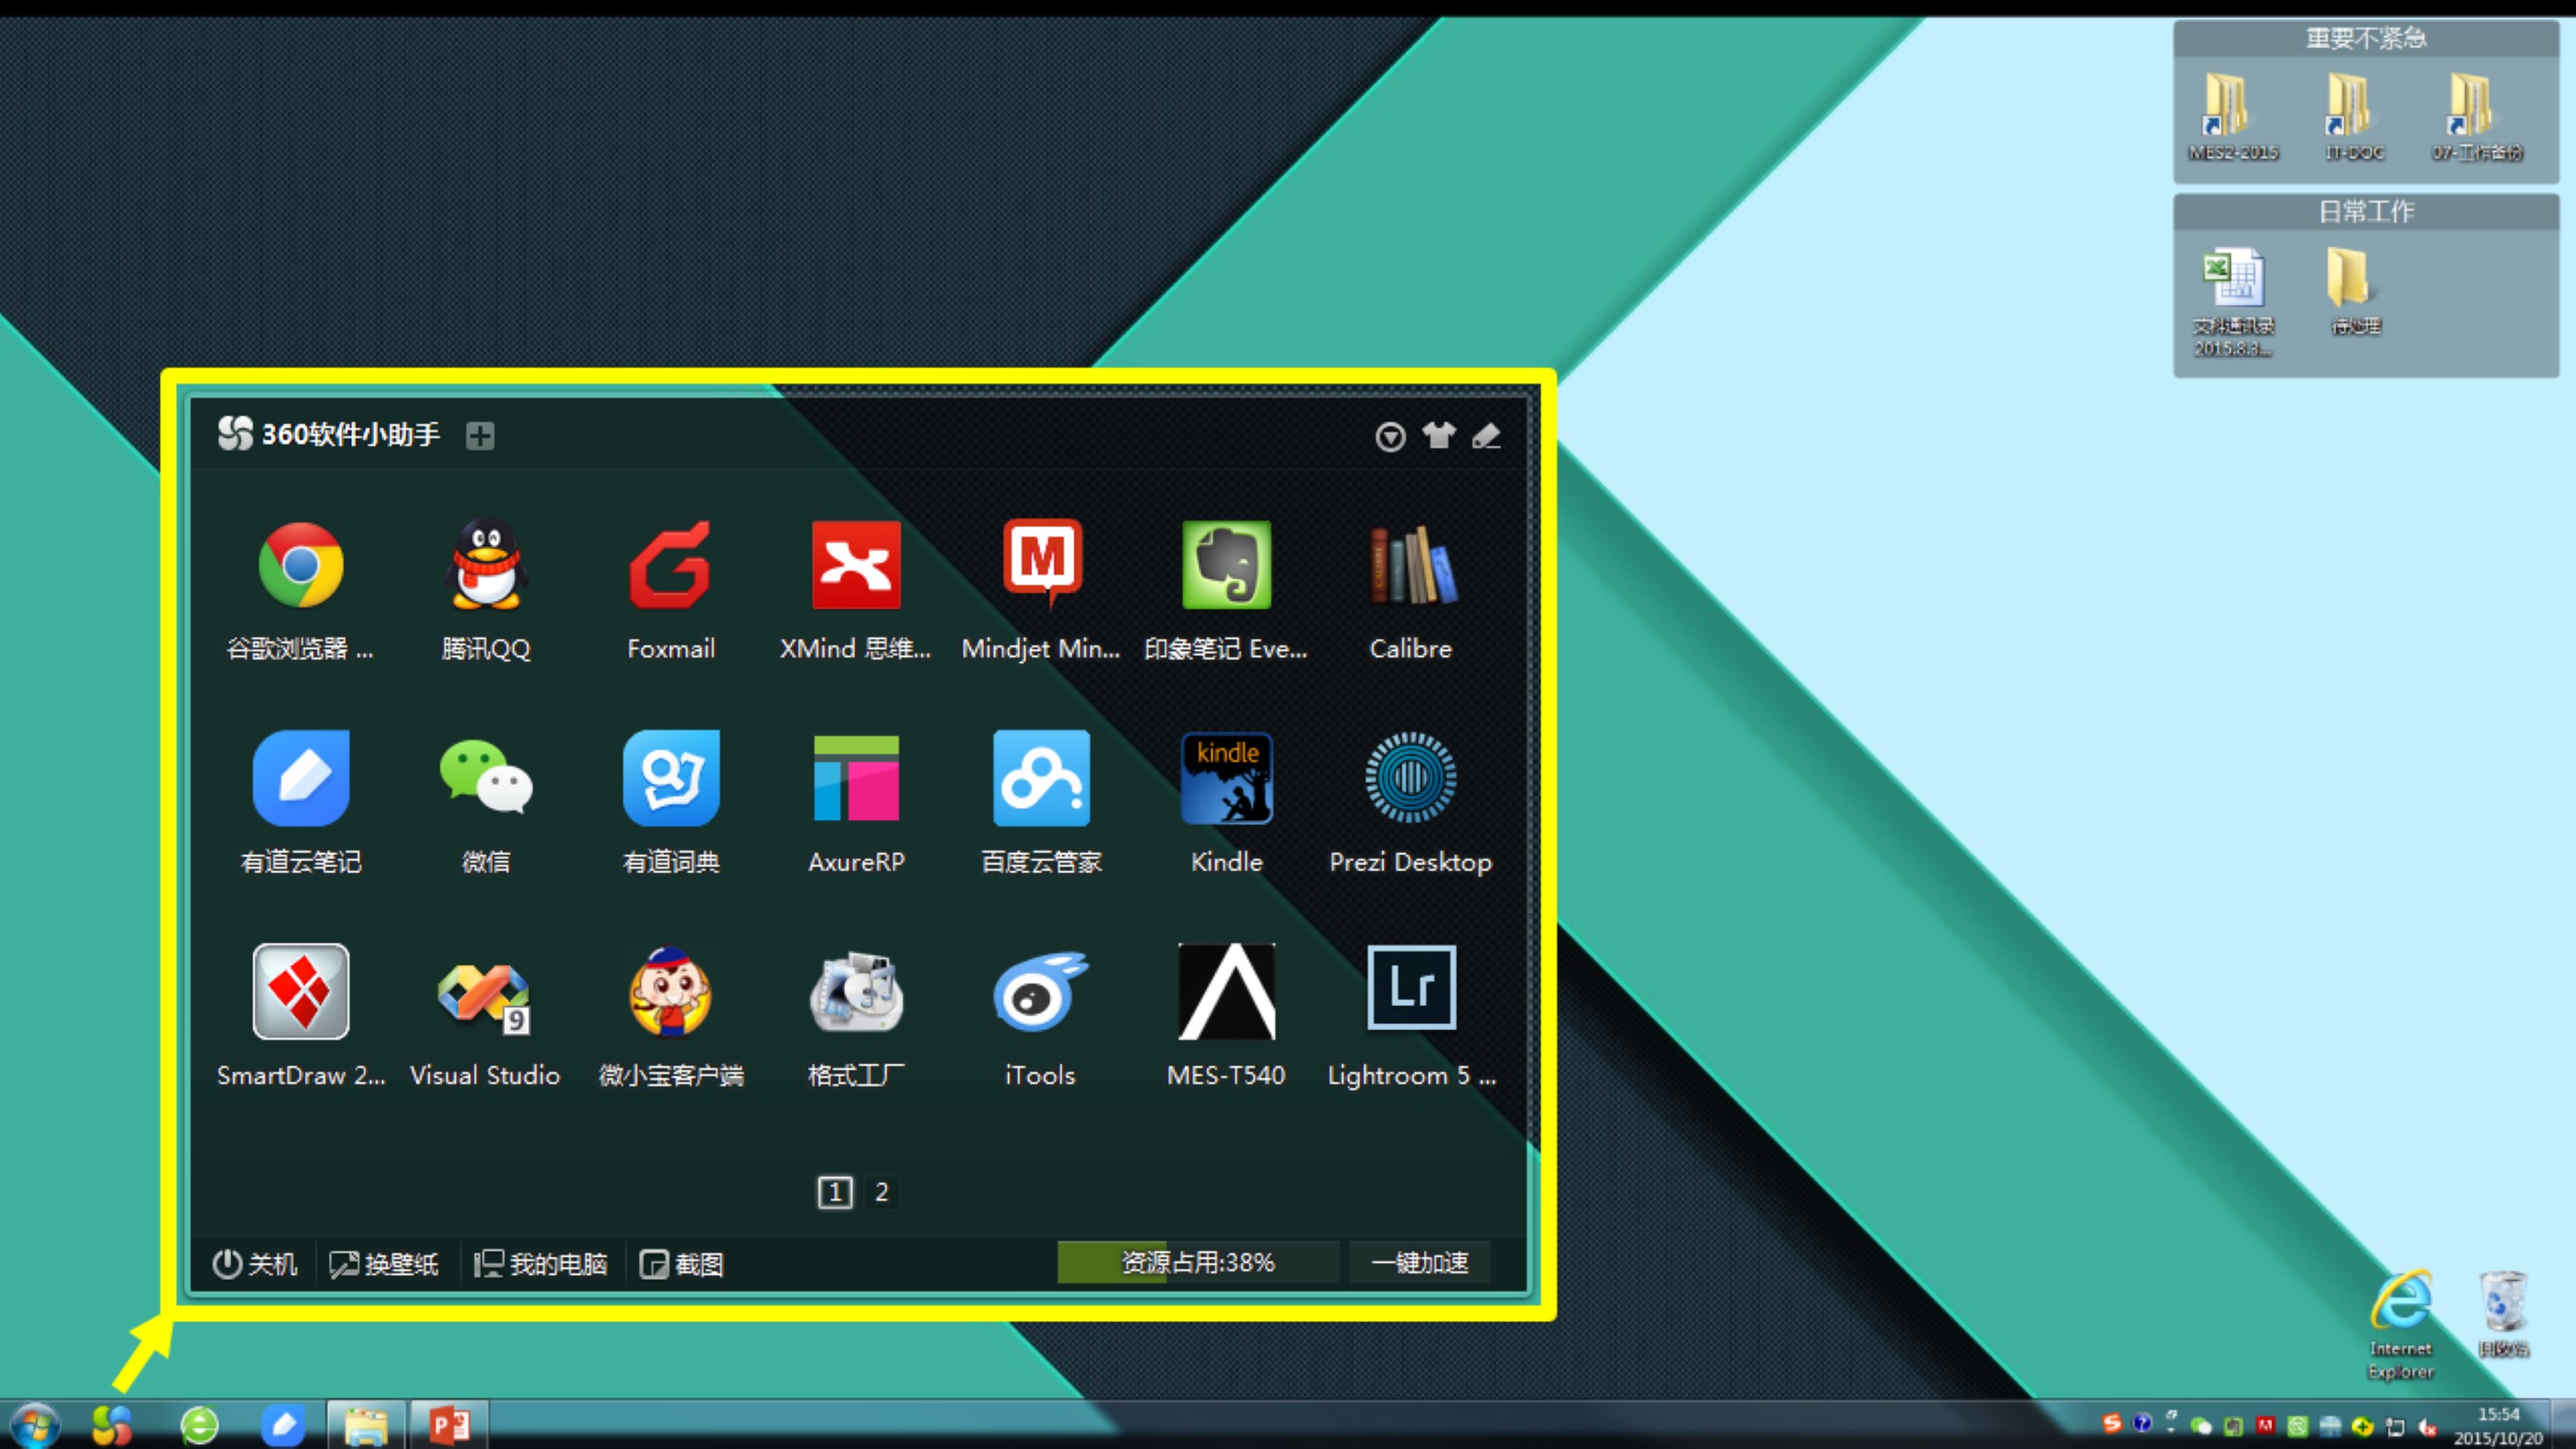
Task: Click the muted volume tray icon
Action: tap(2427, 1427)
